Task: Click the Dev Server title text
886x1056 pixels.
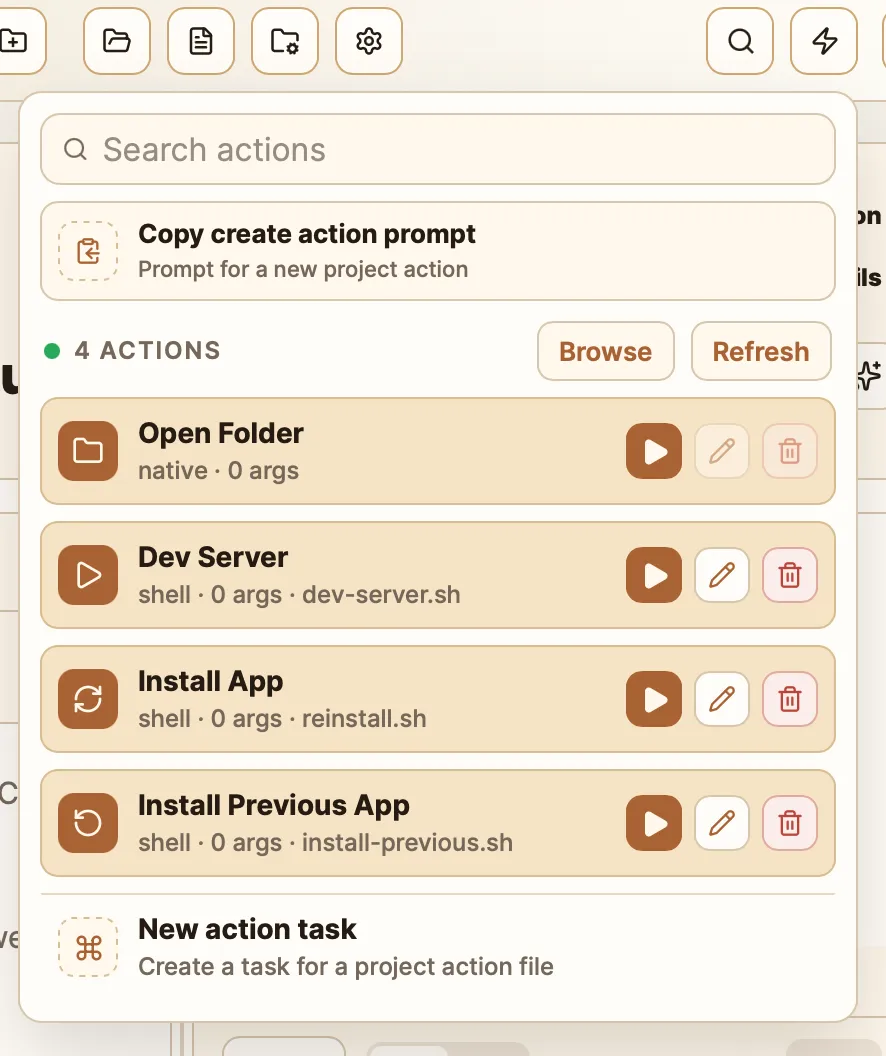Action: (213, 558)
